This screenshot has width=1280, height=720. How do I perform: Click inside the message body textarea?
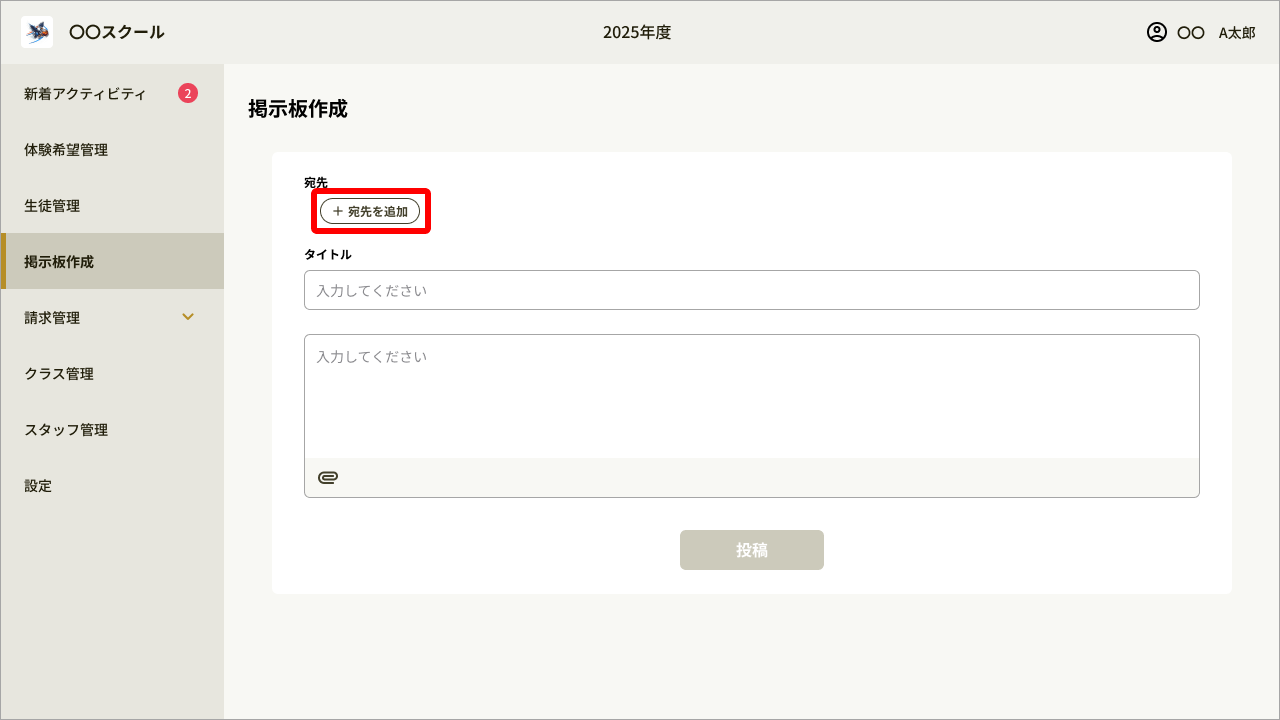(752, 395)
